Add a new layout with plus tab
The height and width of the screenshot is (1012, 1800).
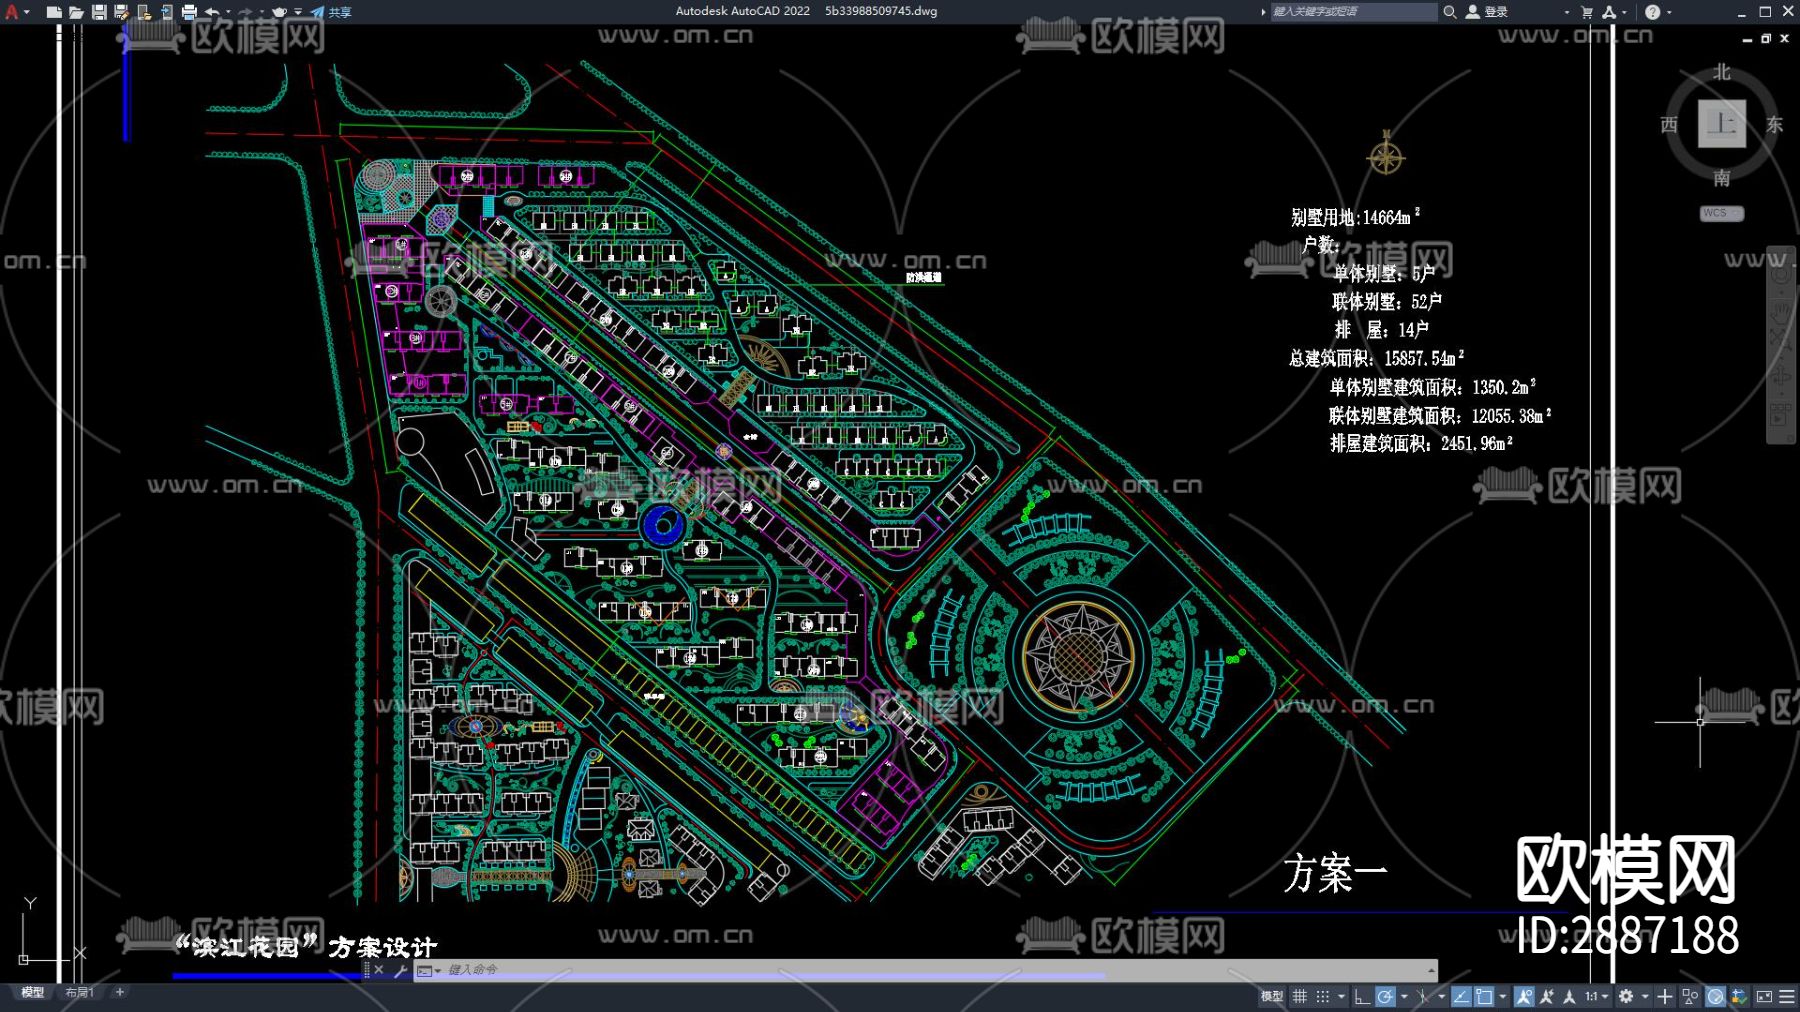119,992
